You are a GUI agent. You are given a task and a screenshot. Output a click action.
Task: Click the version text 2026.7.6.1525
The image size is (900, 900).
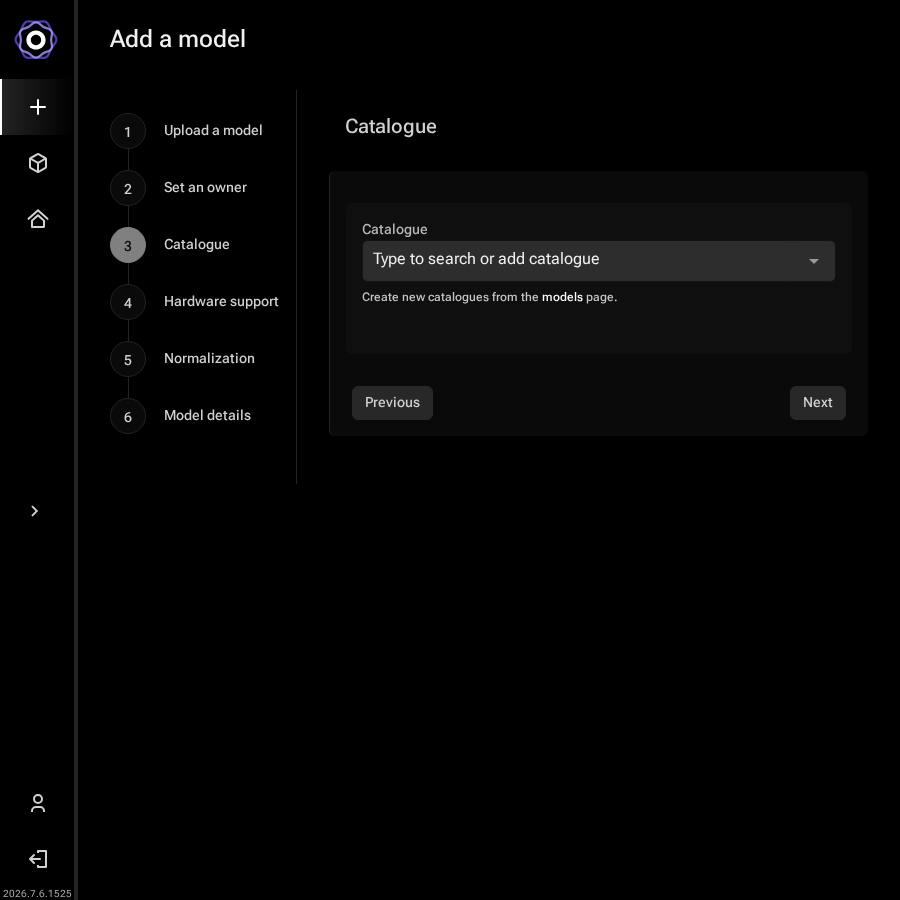pos(37,893)
